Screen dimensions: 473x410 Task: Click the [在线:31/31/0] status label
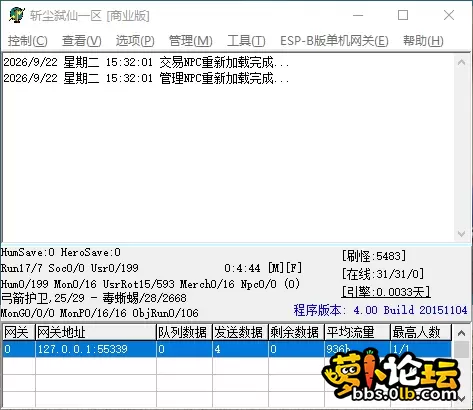[383, 274]
